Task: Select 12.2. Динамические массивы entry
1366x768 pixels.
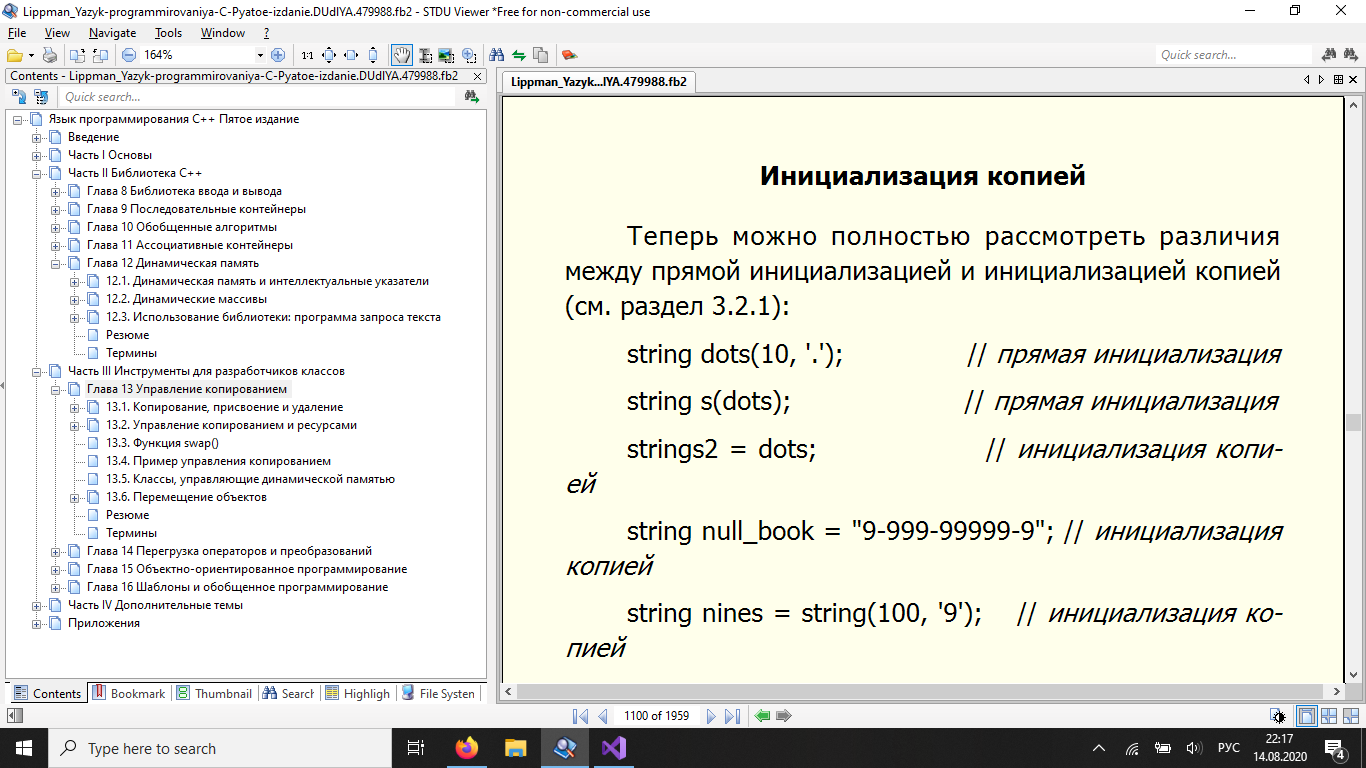Action: point(186,299)
